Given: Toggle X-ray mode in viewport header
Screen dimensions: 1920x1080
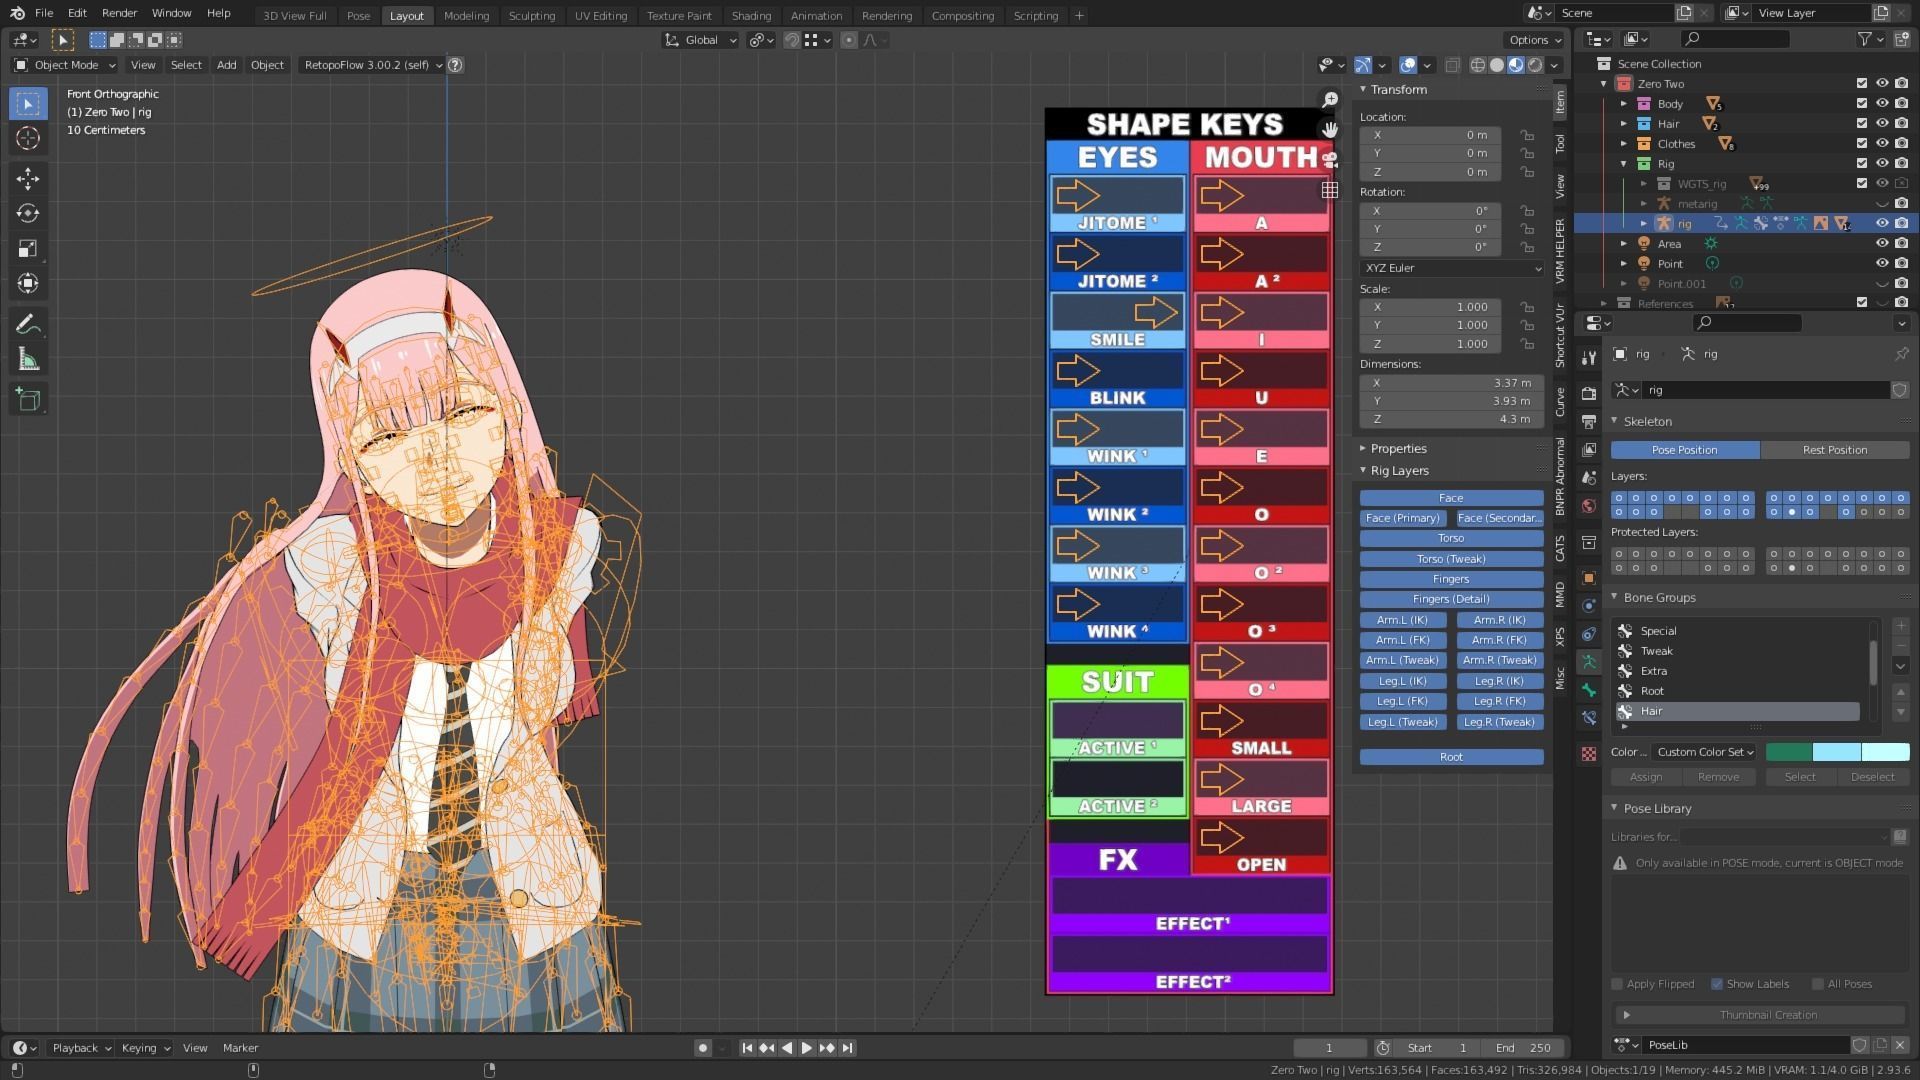Looking at the screenshot, I should (1452, 65).
